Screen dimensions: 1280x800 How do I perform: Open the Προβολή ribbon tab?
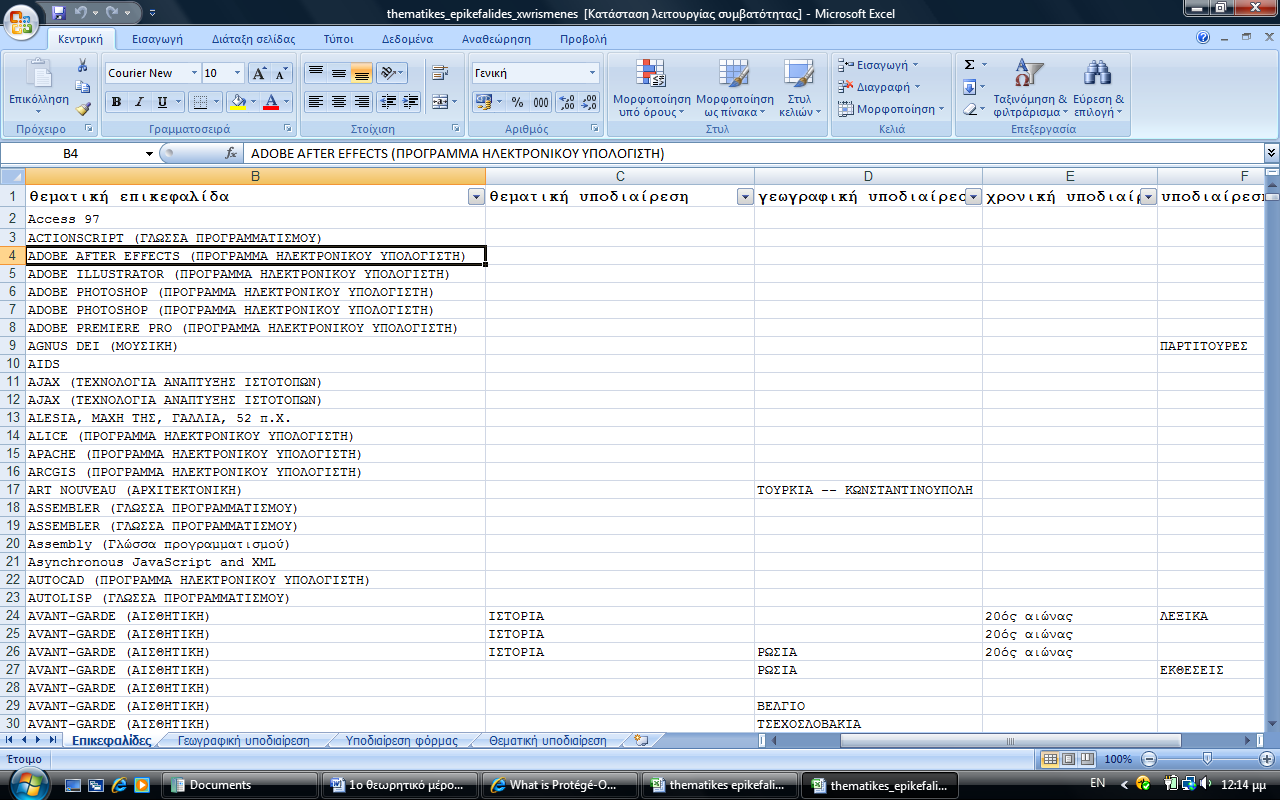(x=583, y=39)
